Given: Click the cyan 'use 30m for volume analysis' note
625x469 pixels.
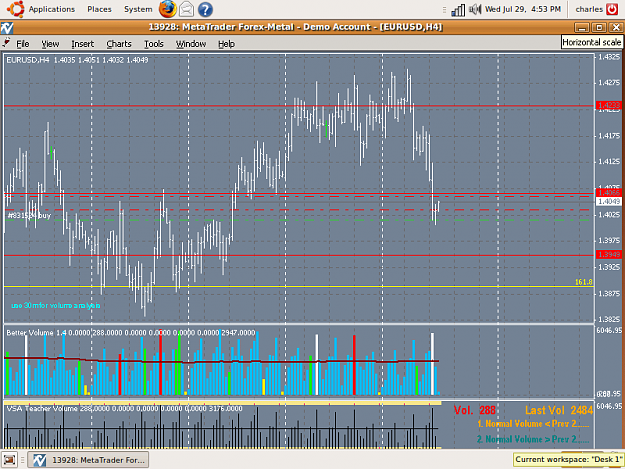Looking at the screenshot, I should pos(56,306).
